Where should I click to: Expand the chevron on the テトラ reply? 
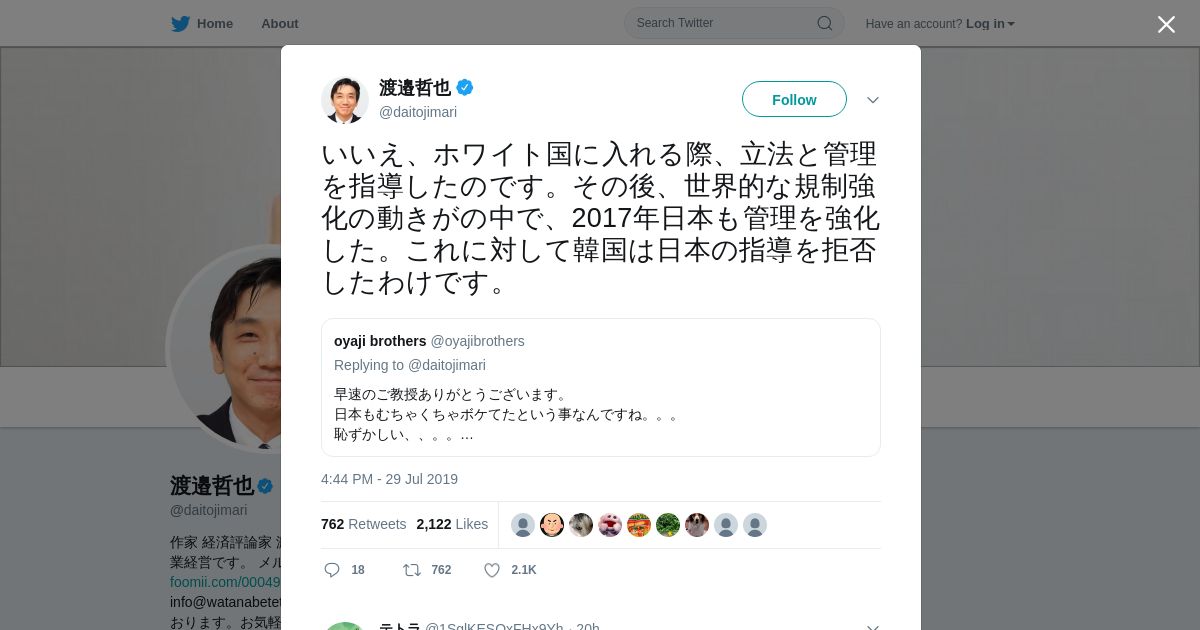pyautogui.click(x=872, y=627)
